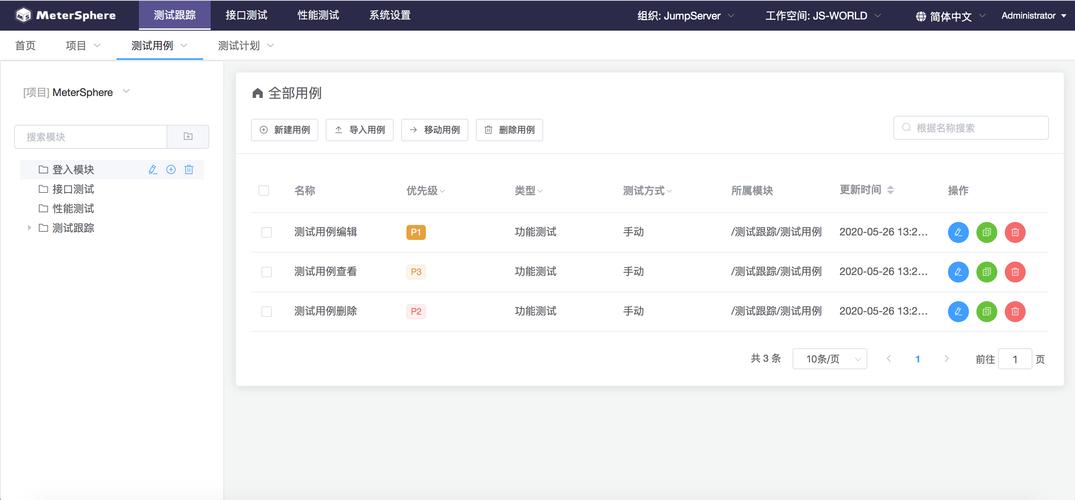Open the [项目] MeterSphere project selector
The image size is (1075, 500).
click(76, 92)
